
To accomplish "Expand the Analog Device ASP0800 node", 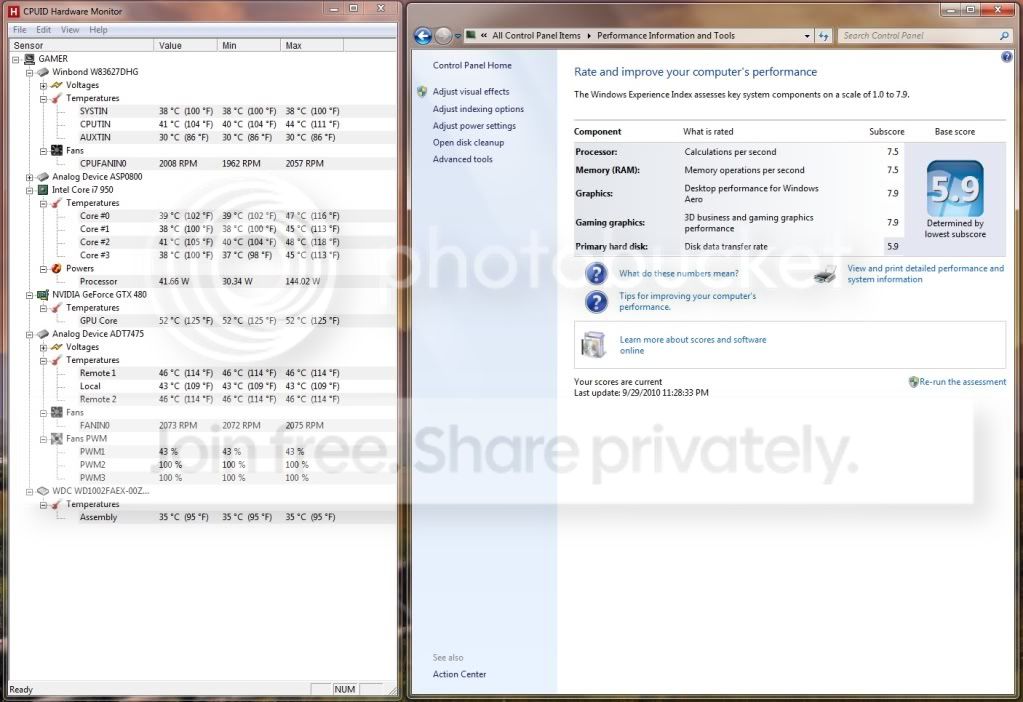I will [29, 177].
